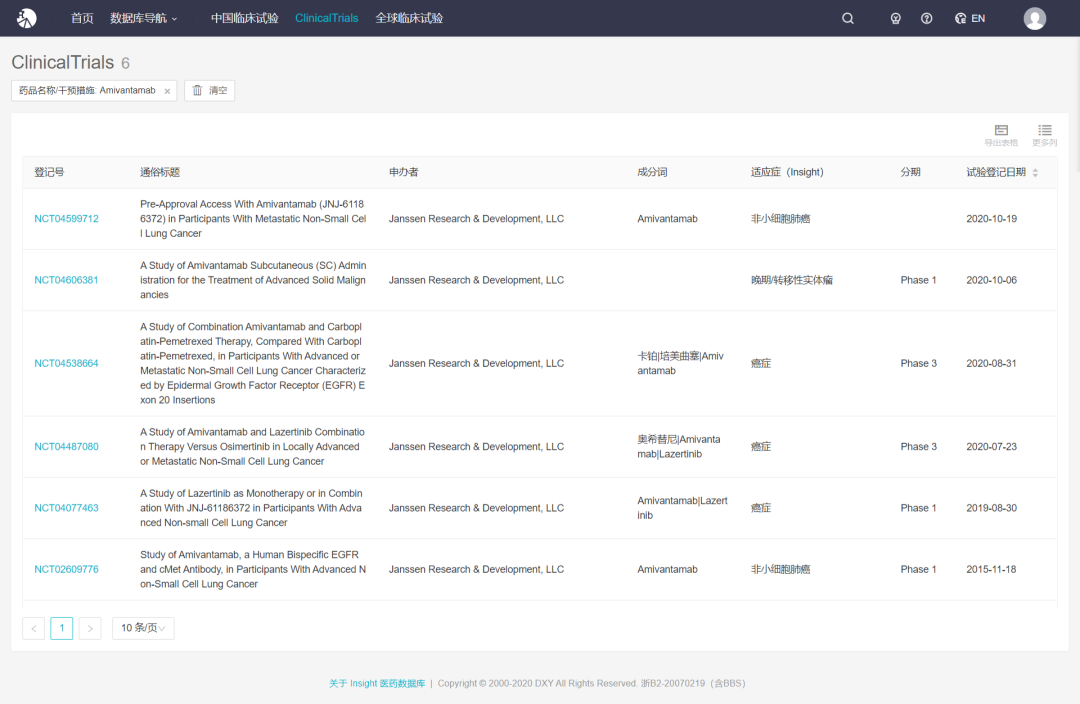1080x704 pixels.
Task: Export the table with 导出表格 icon
Action: click(x=1001, y=135)
